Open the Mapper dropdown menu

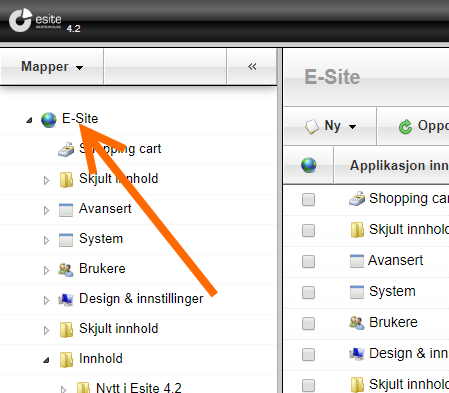click(52, 67)
